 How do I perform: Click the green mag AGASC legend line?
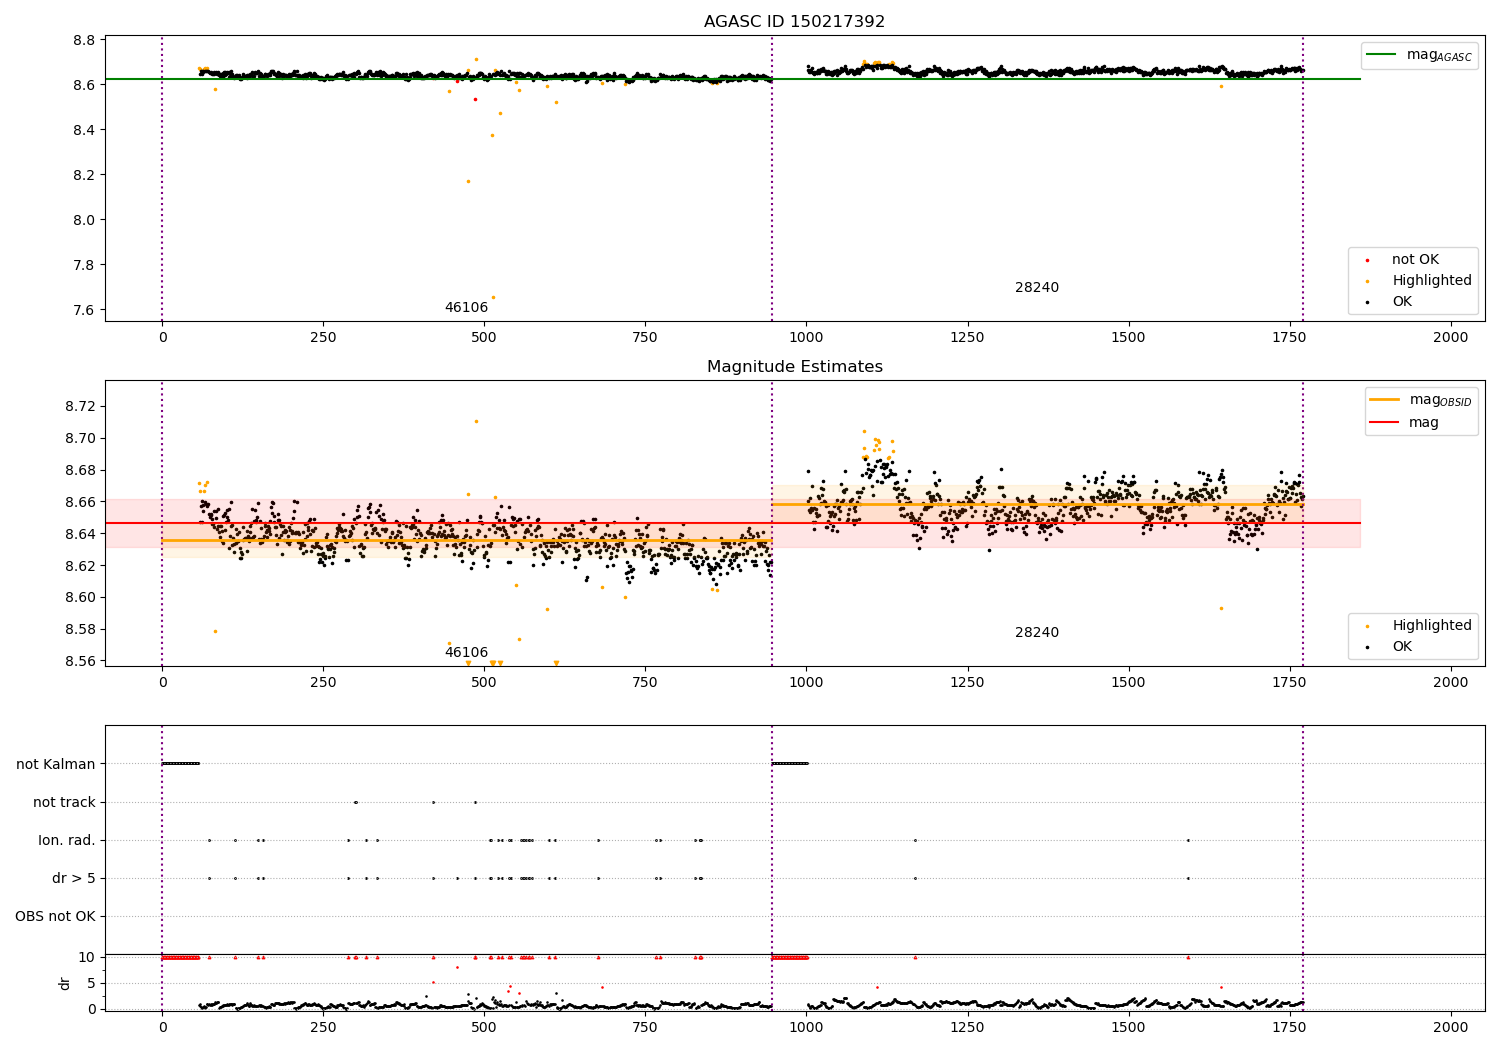point(1381,54)
